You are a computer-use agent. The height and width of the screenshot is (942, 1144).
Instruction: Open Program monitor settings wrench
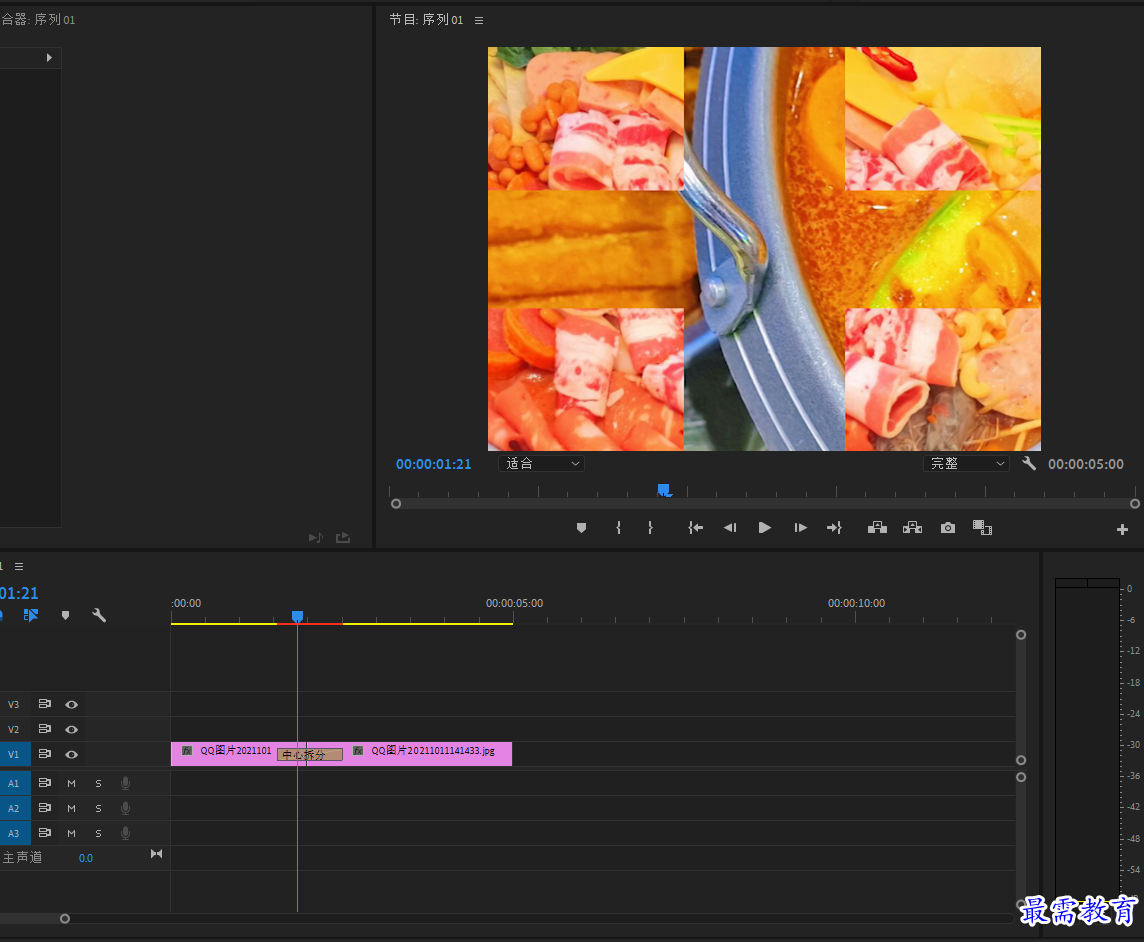click(1029, 463)
